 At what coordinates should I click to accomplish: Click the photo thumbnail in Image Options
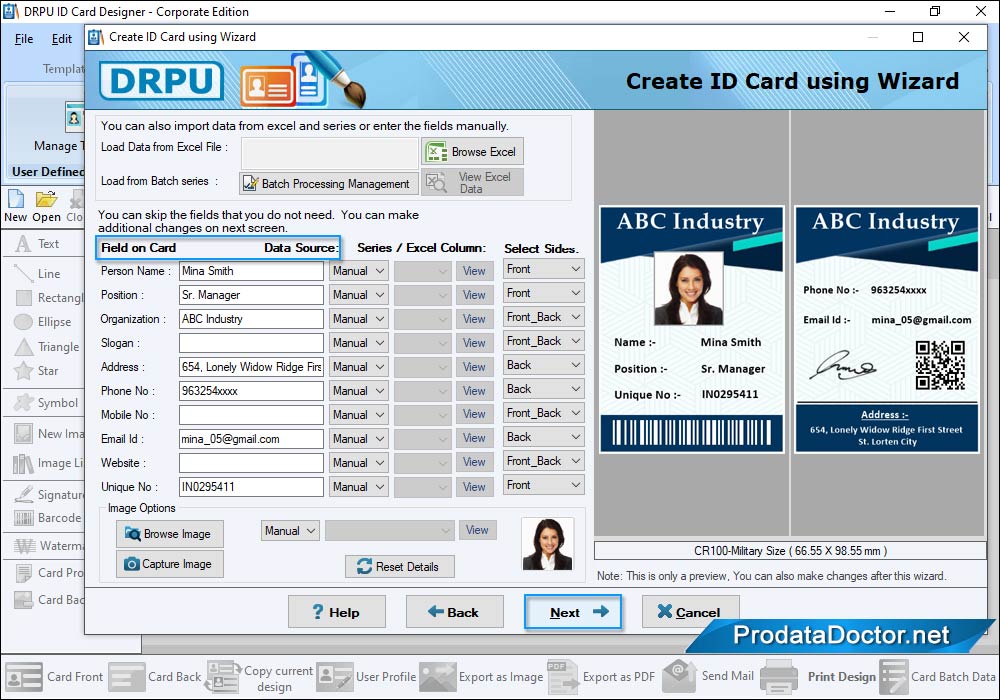point(548,544)
